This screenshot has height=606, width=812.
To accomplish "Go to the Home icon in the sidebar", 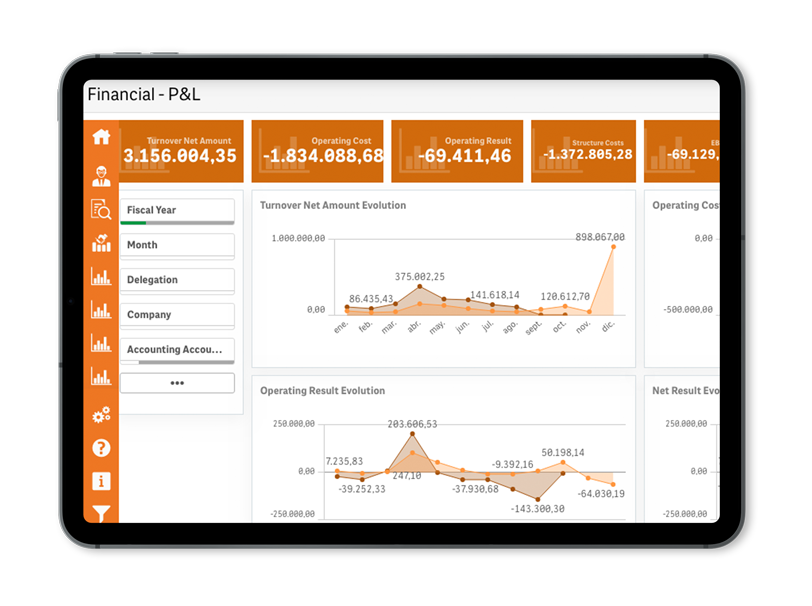I will (x=101, y=137).
